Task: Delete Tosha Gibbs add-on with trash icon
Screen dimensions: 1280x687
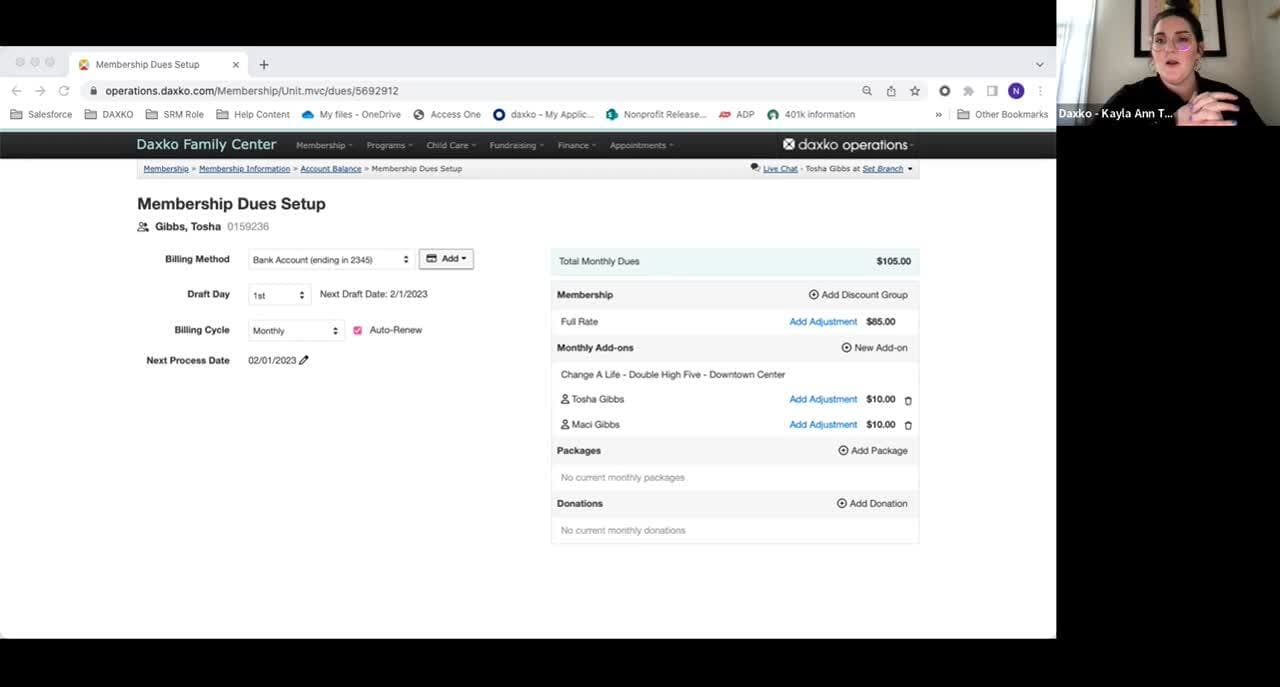Action: (x=908, y=400)
